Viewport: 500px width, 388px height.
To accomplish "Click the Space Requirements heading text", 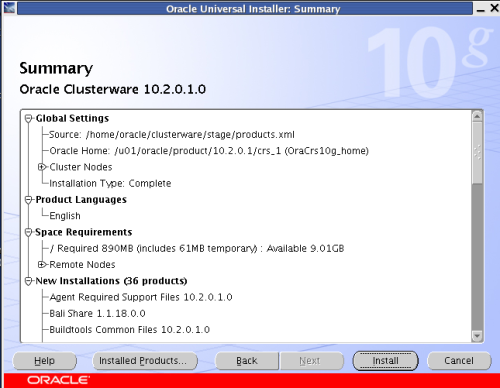I will [x=84, y=232].
